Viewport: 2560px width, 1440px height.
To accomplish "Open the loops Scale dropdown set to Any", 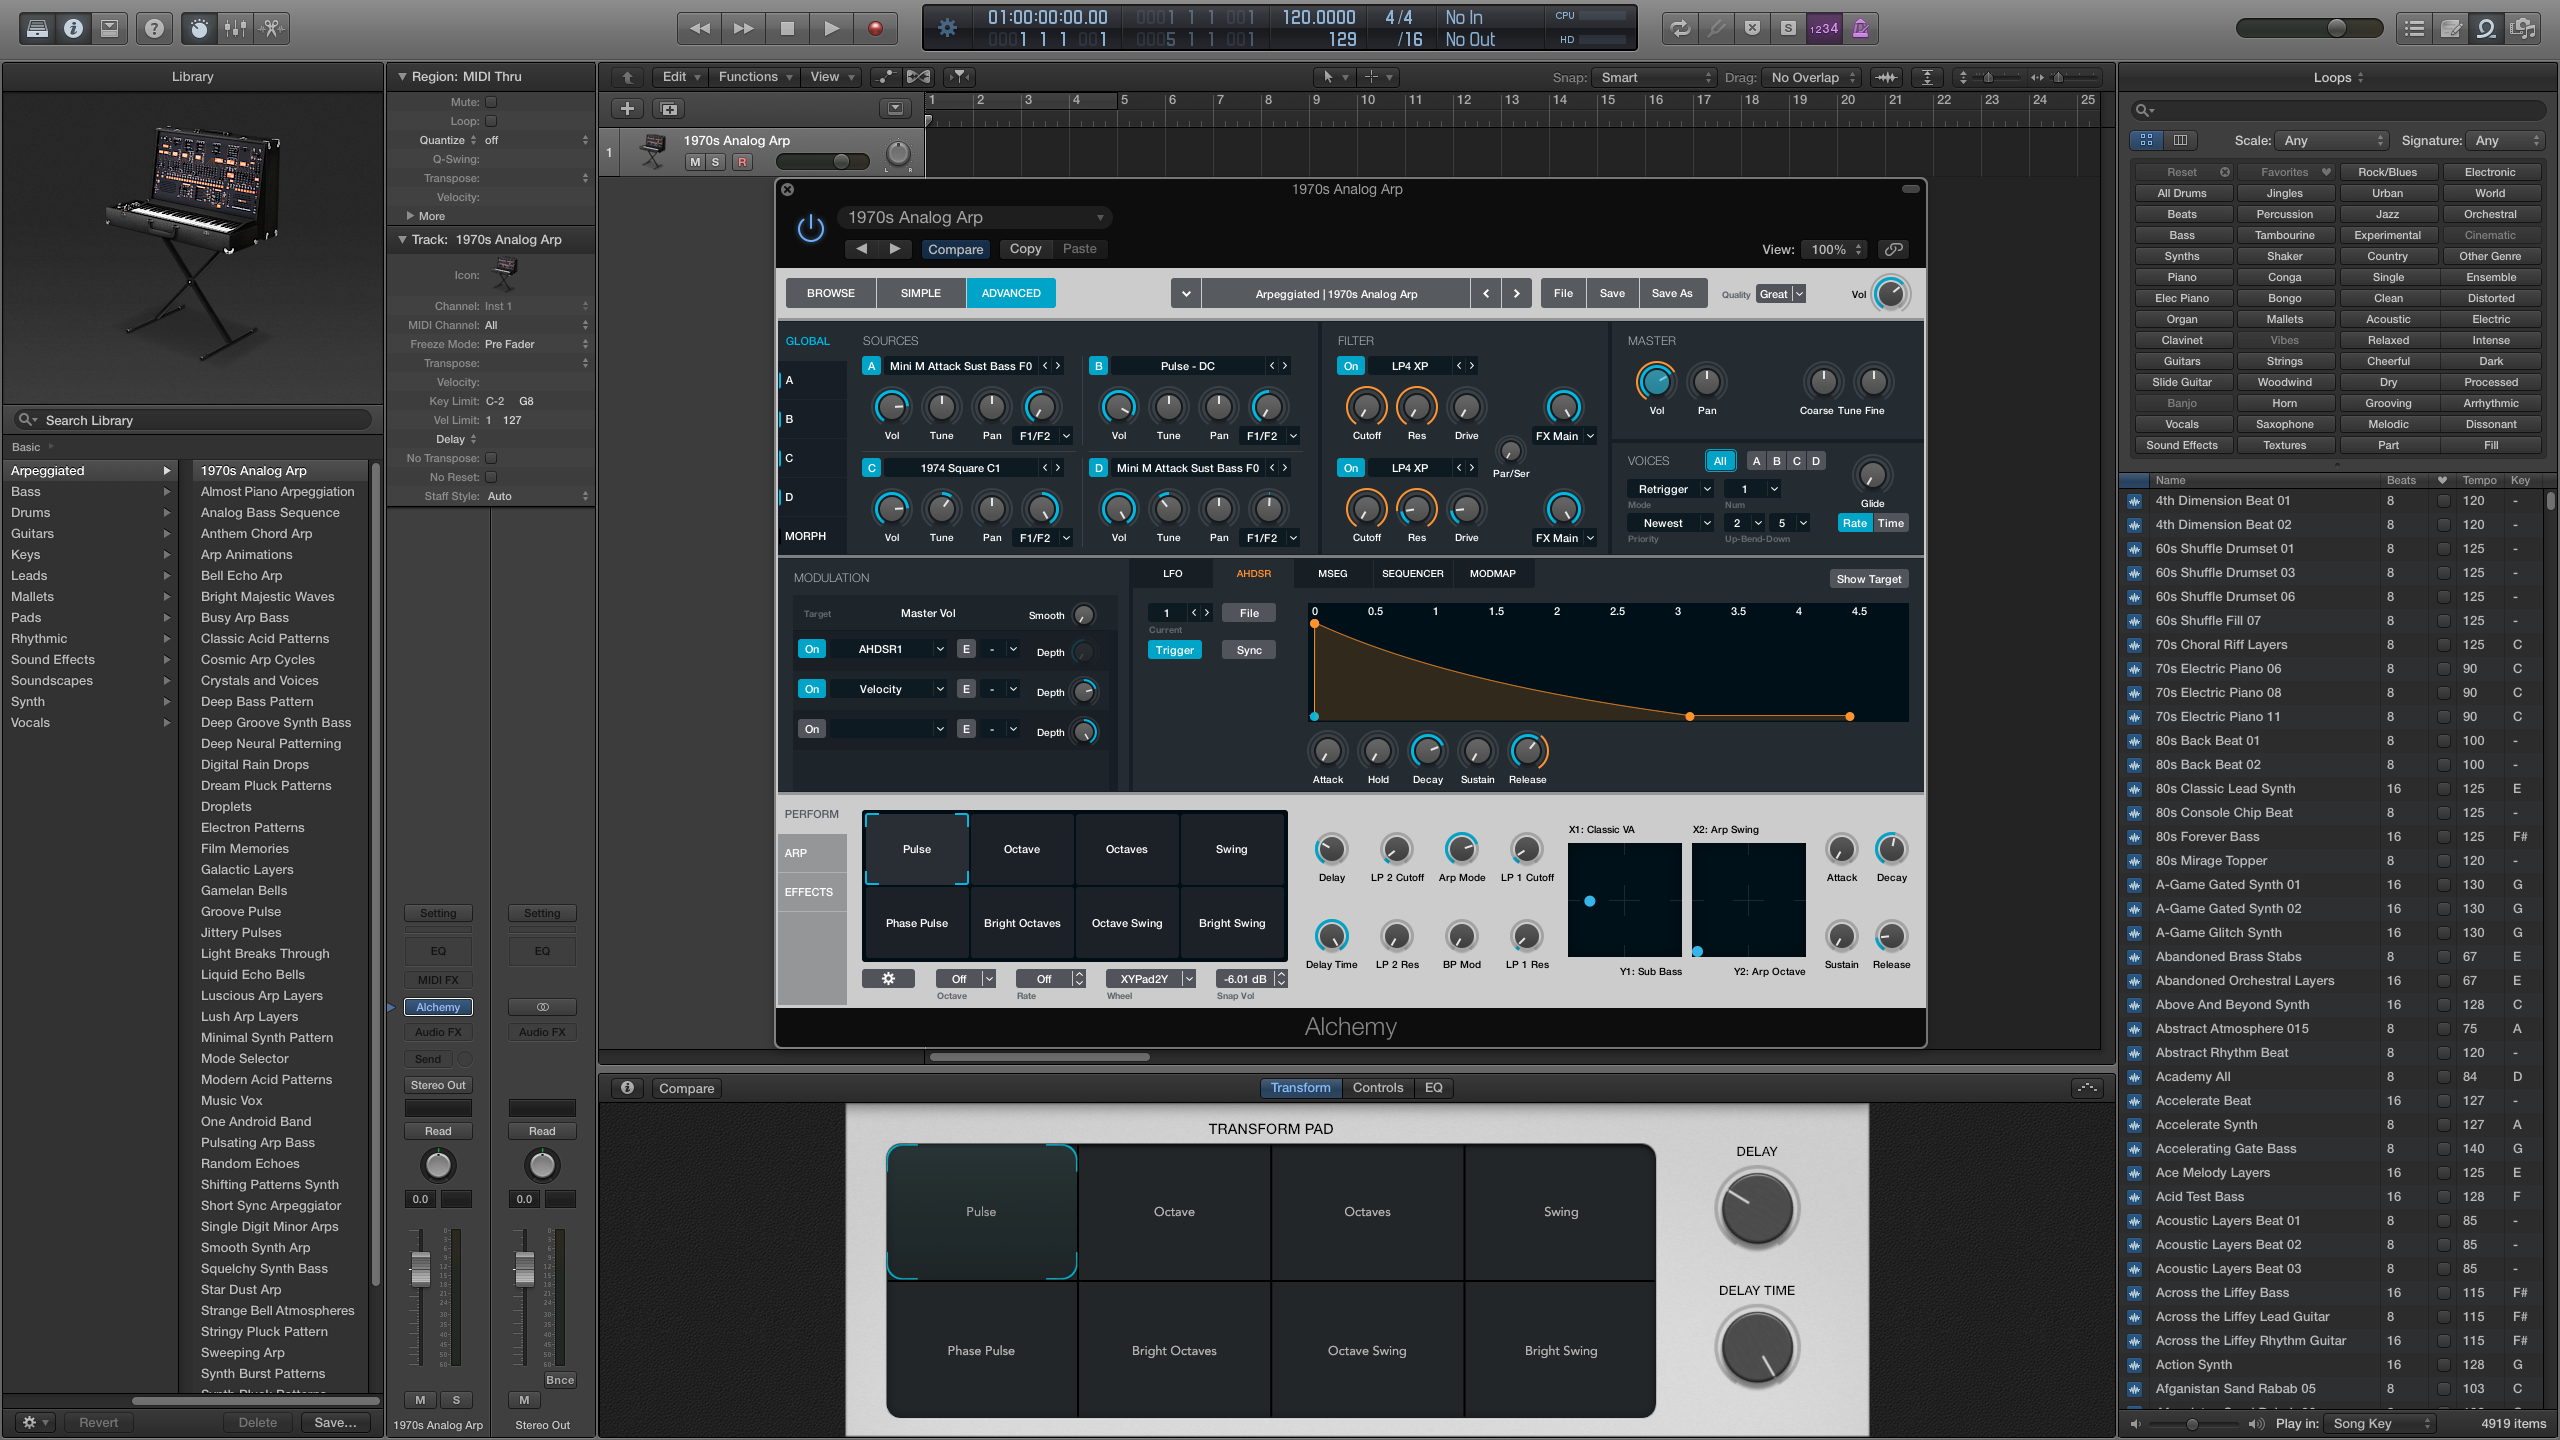I will point(2332,140).
